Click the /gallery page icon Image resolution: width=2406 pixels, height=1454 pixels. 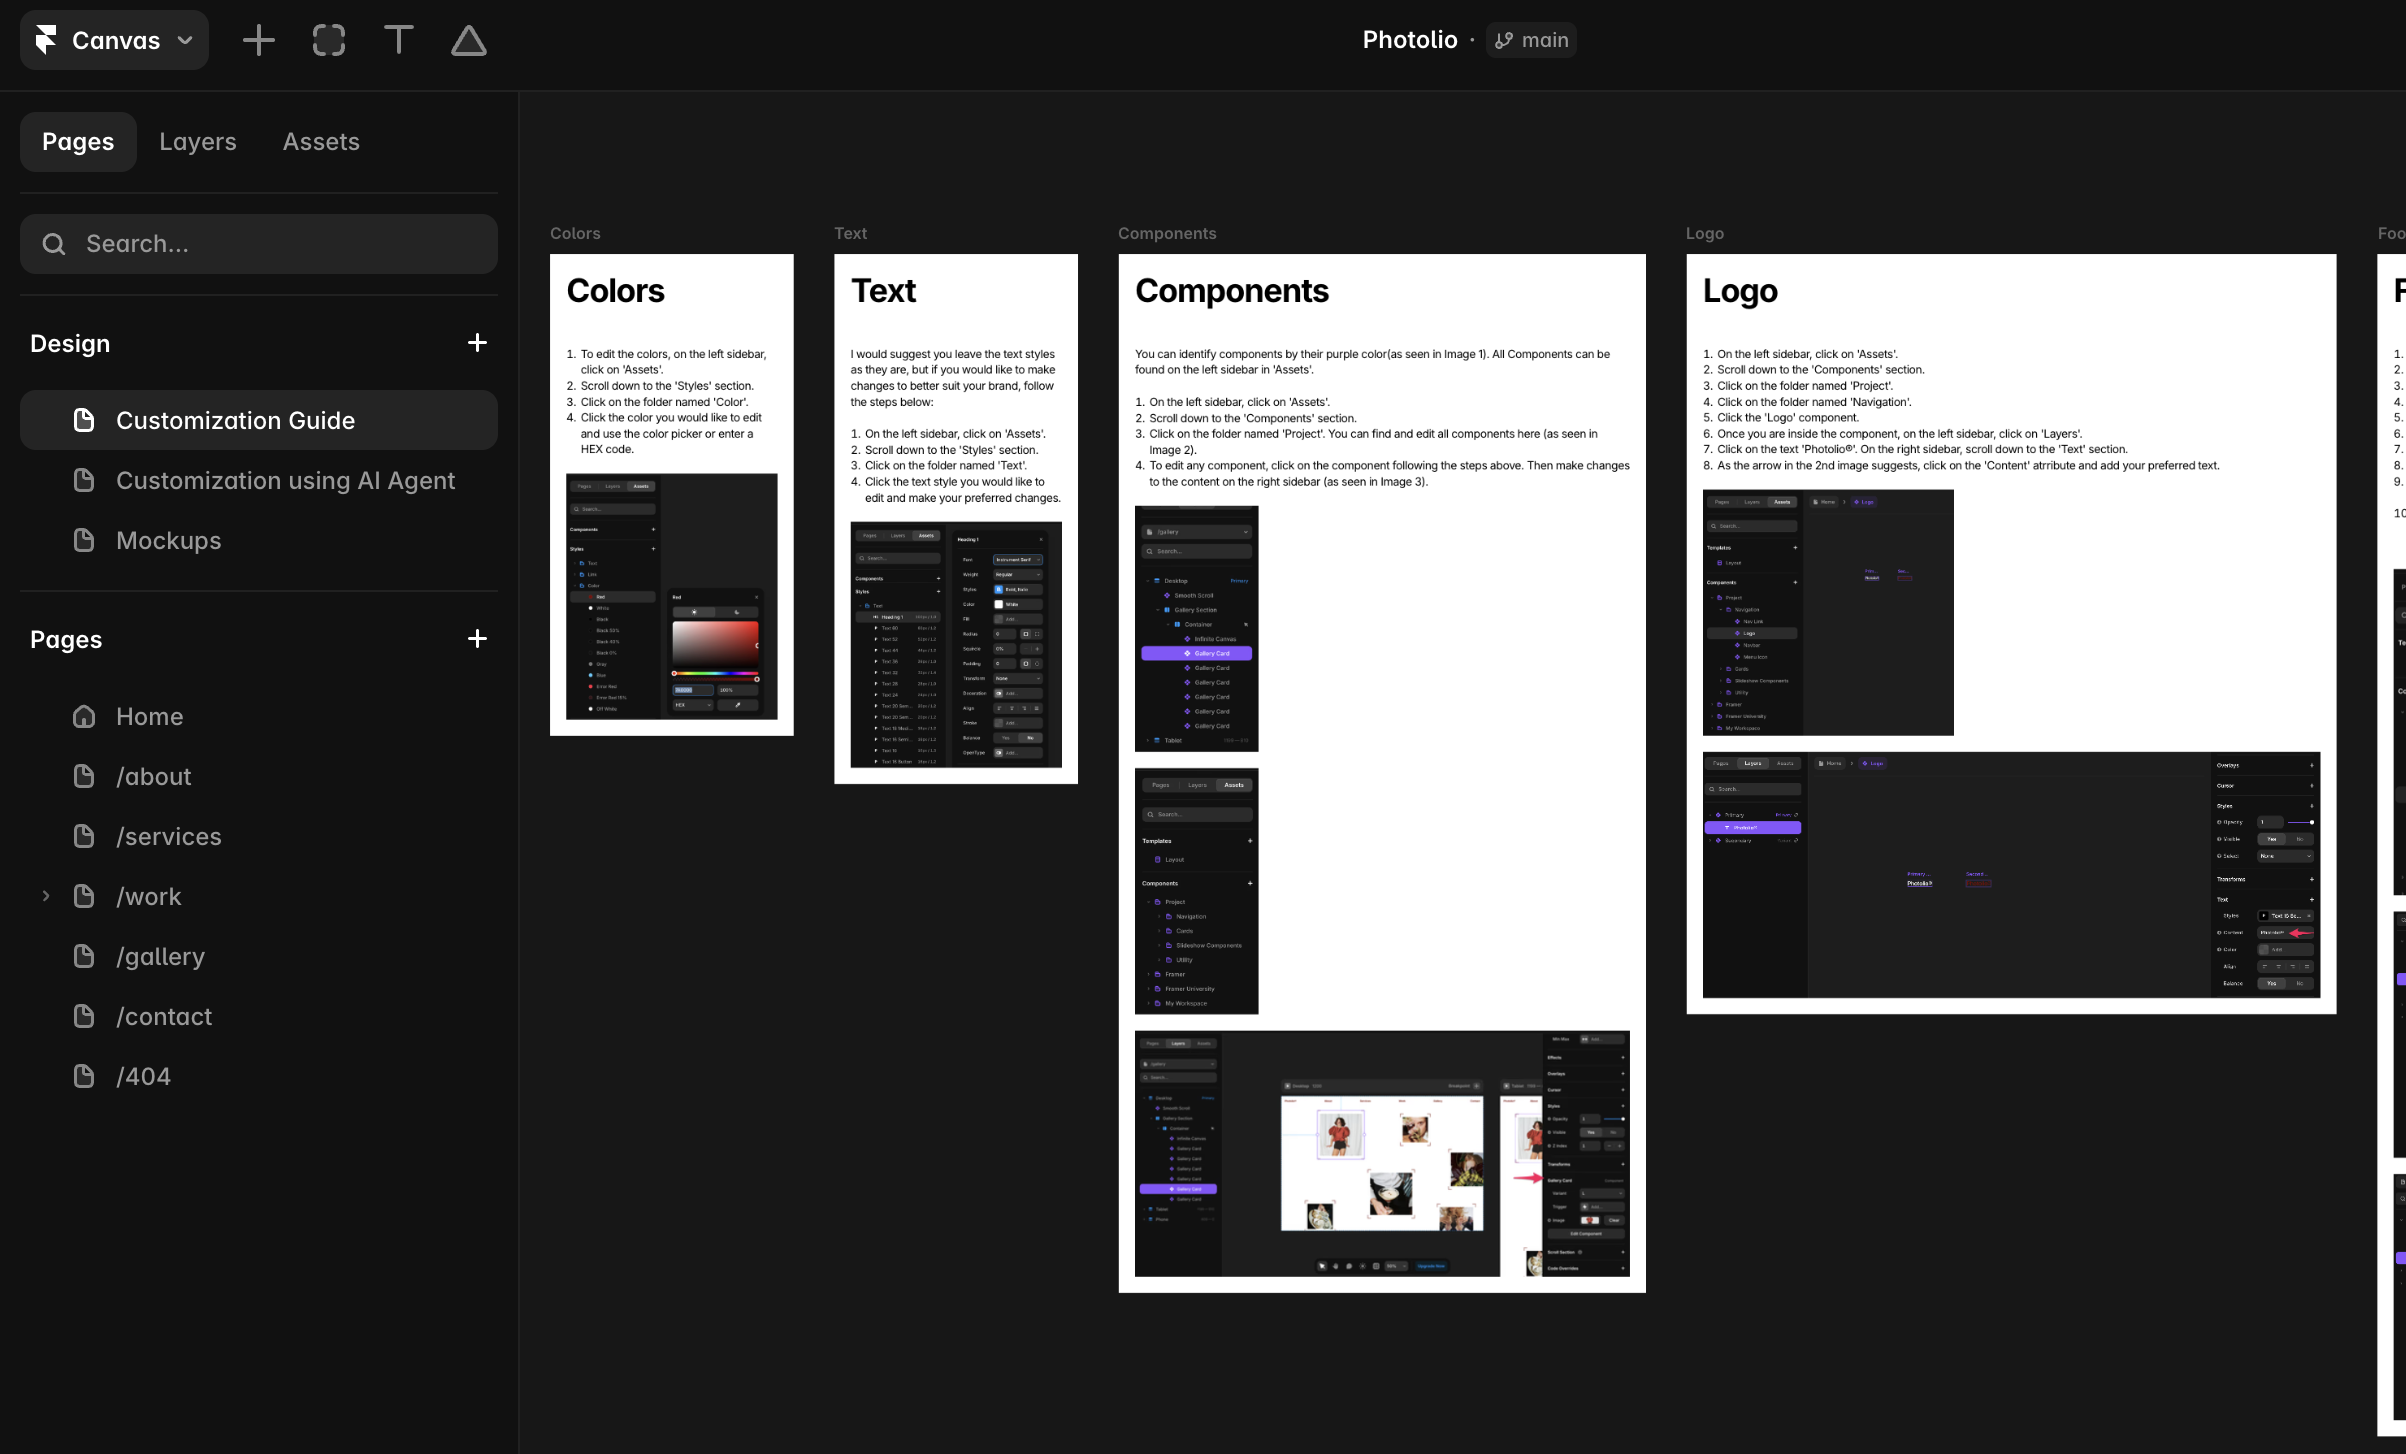(84, 956)
